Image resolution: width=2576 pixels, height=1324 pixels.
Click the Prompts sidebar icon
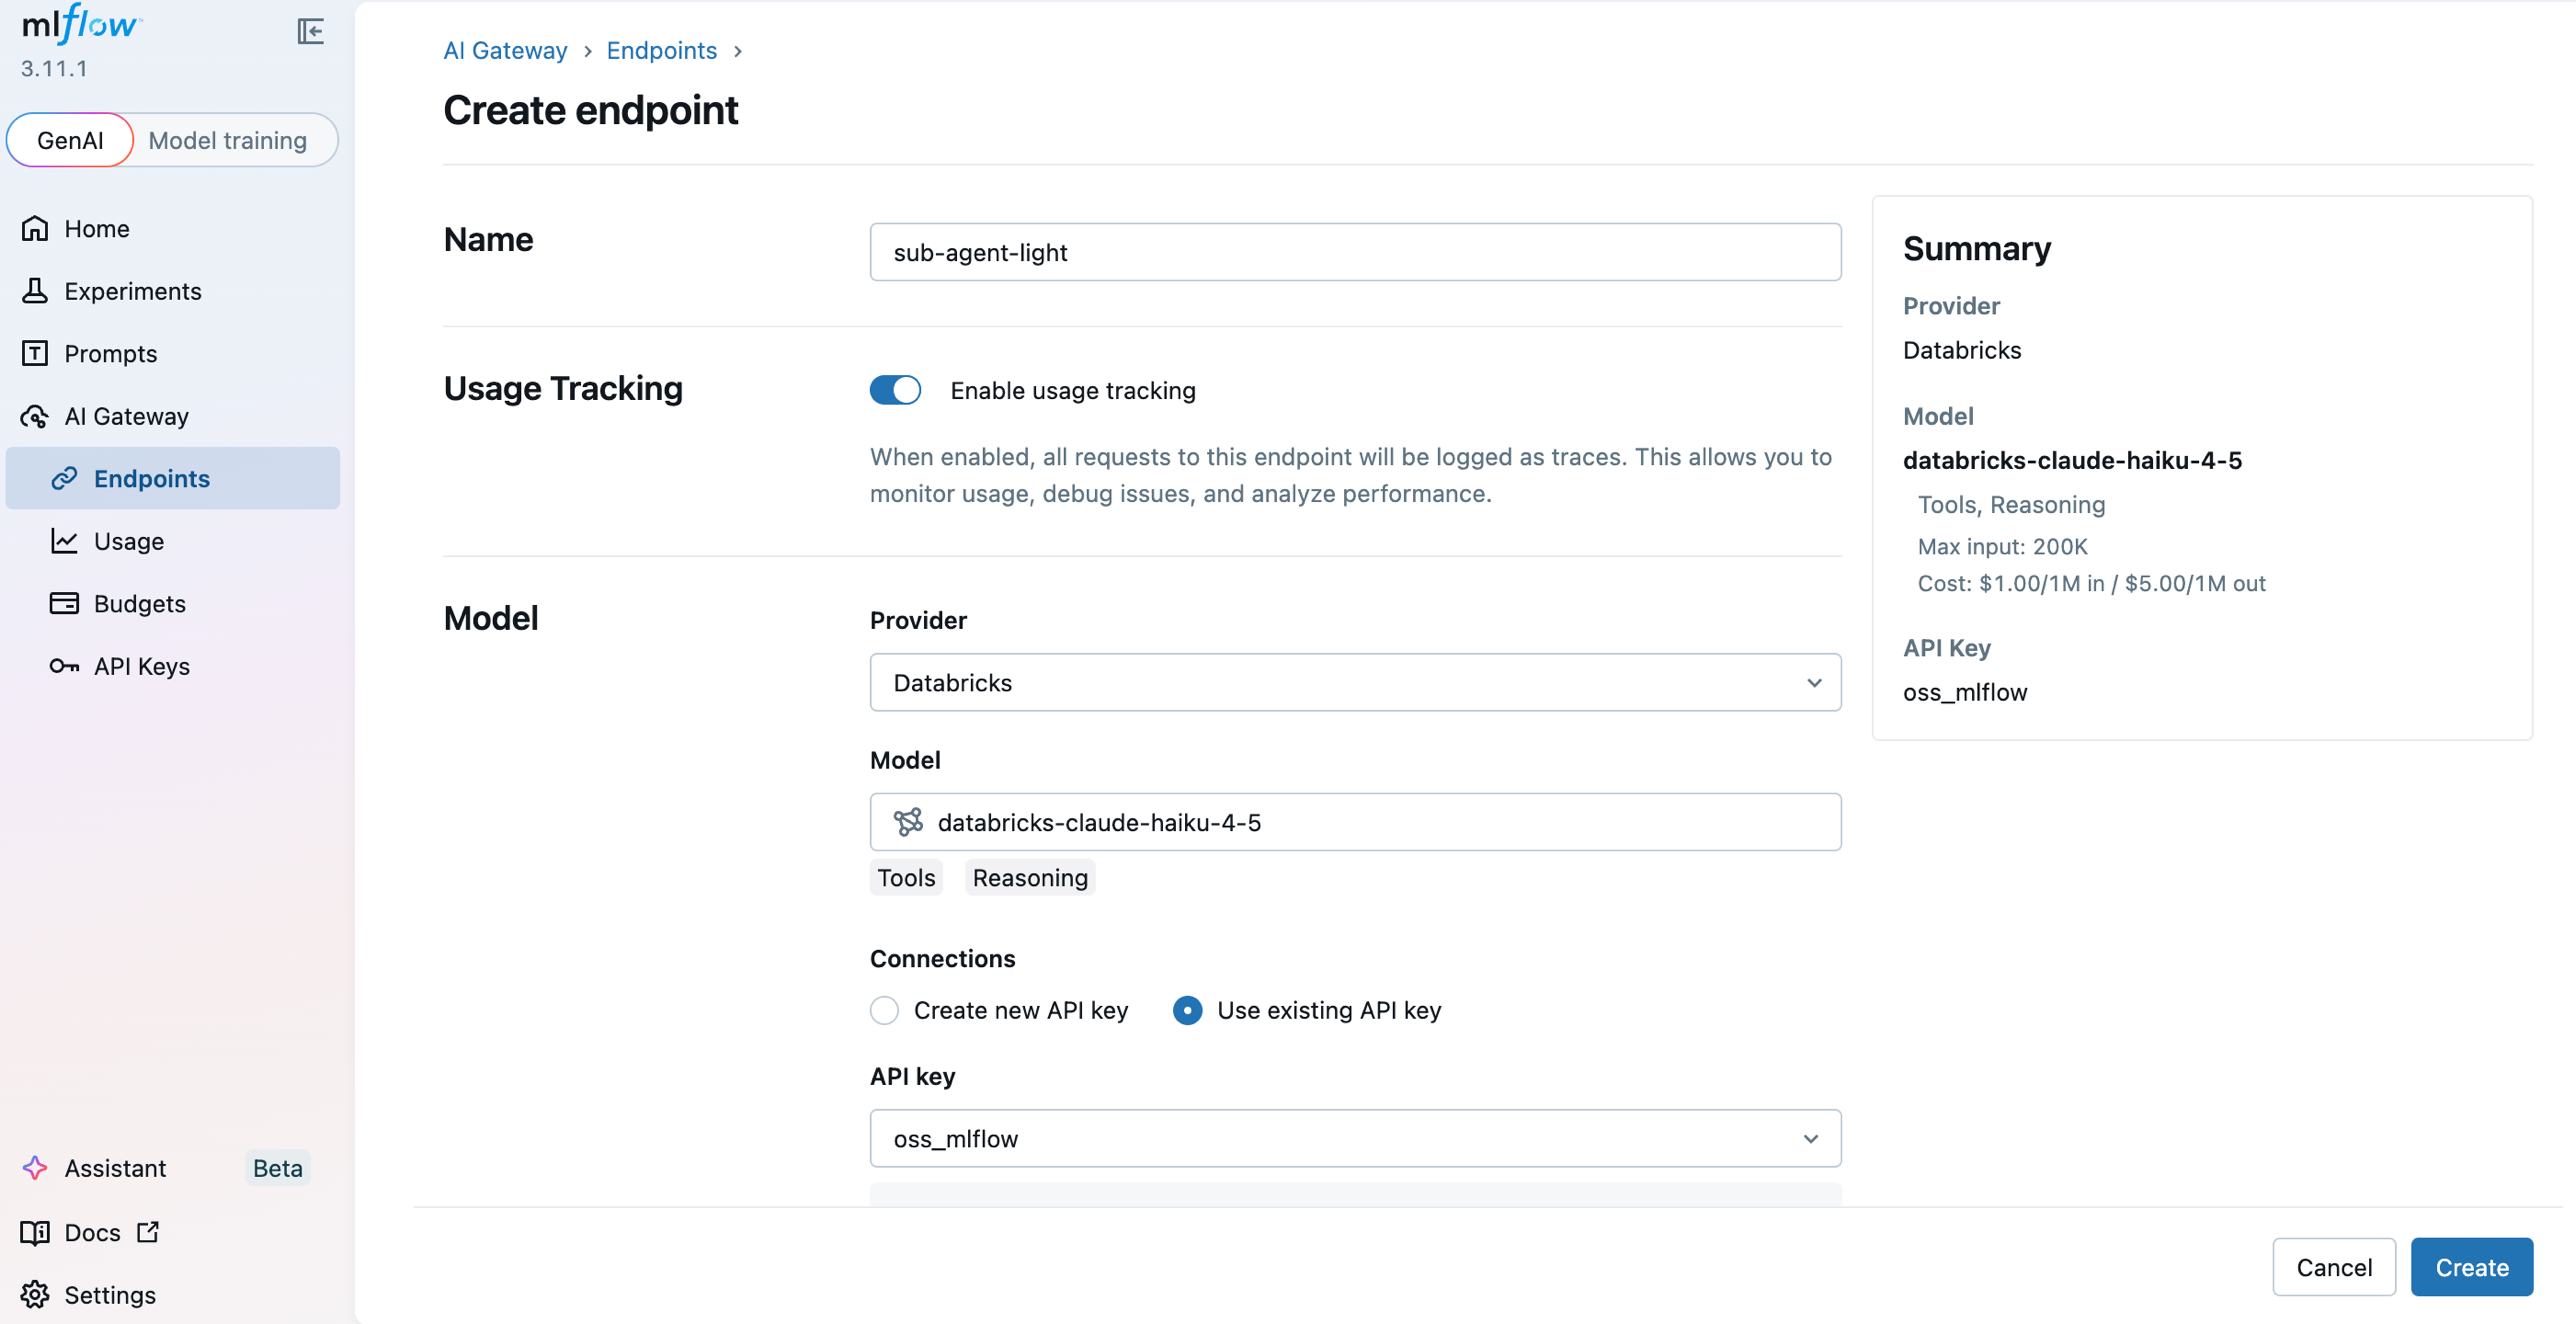[34, 353]
